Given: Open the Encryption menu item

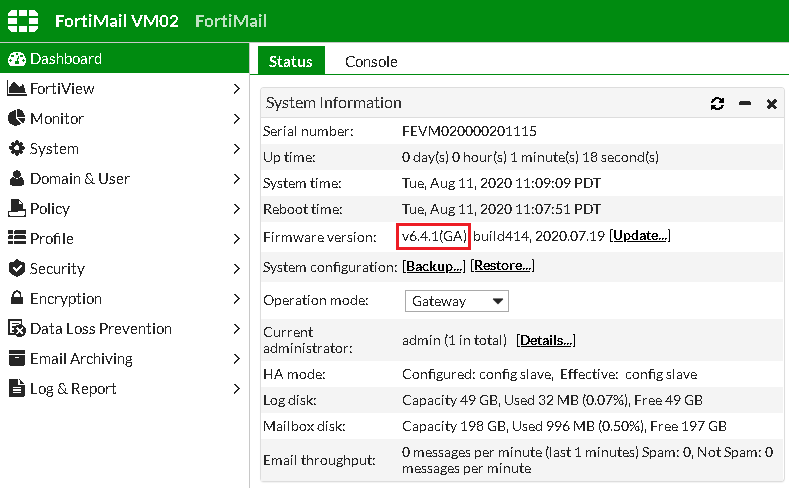Looking at the screenshot, I should pyautogui.click(x=124, y=299).
